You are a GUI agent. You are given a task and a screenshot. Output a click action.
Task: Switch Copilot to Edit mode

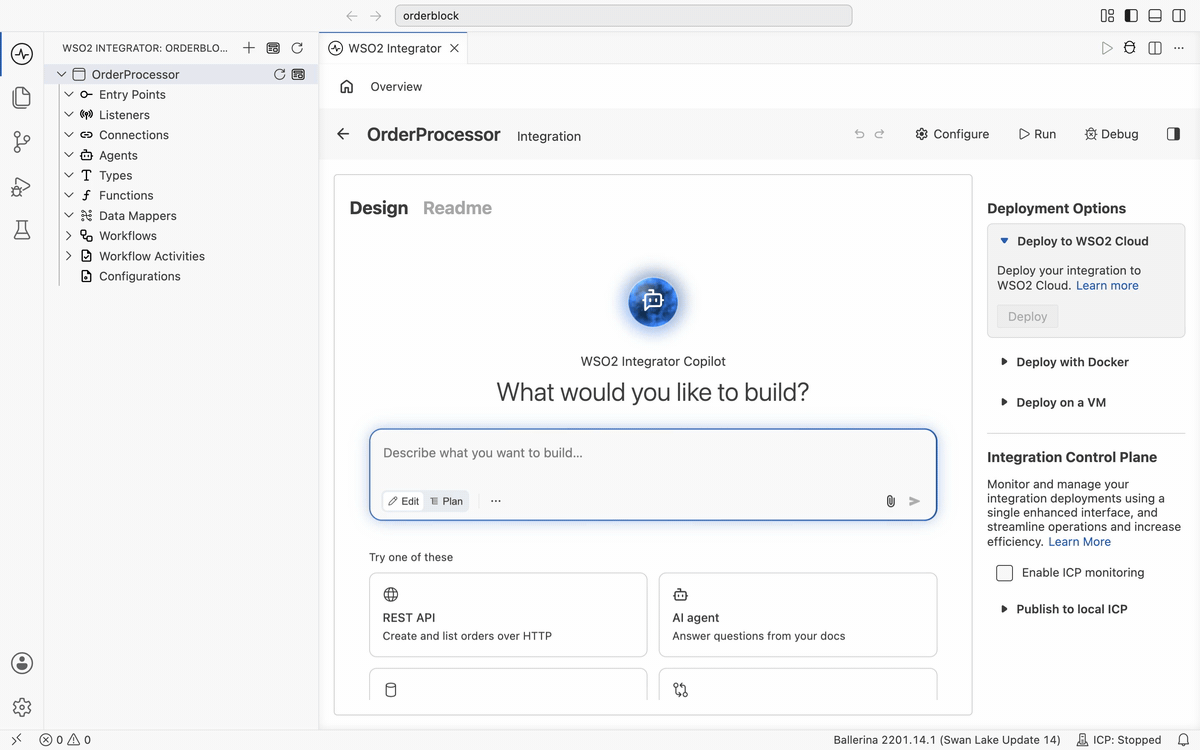404,501
